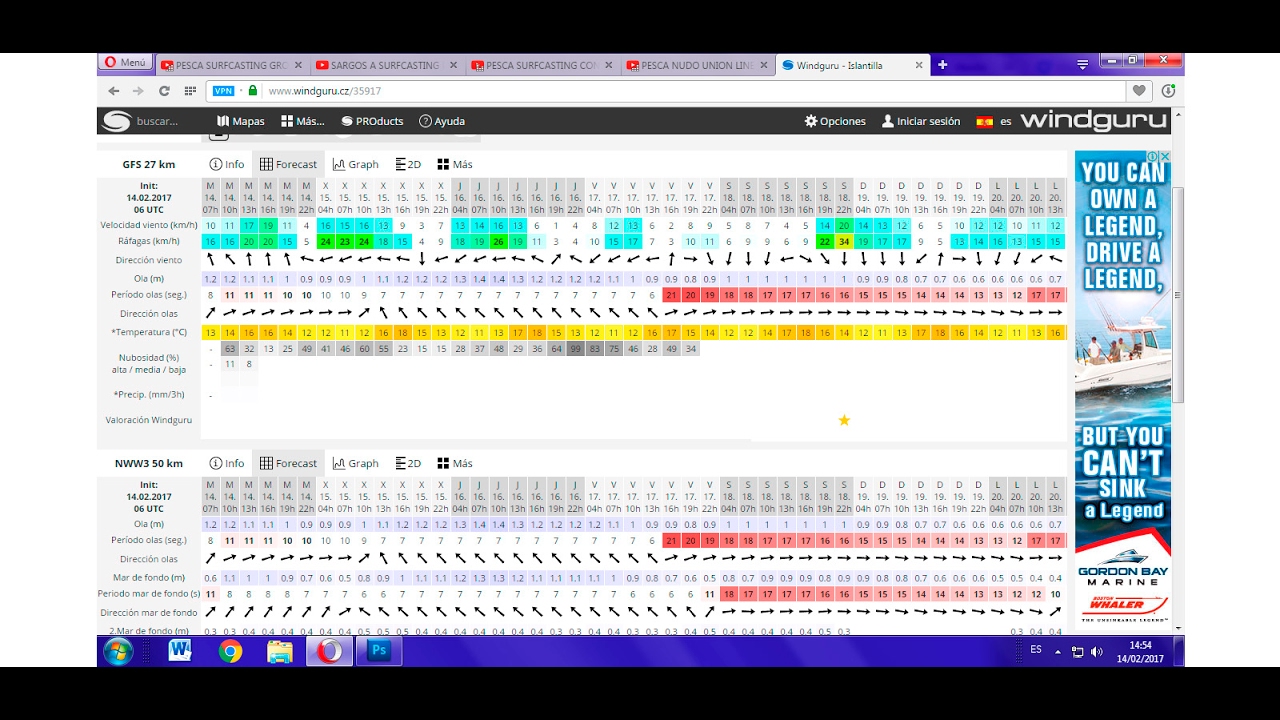
Task: Open the Graph tab of NWW3 50 km
Action: point(356,463)
